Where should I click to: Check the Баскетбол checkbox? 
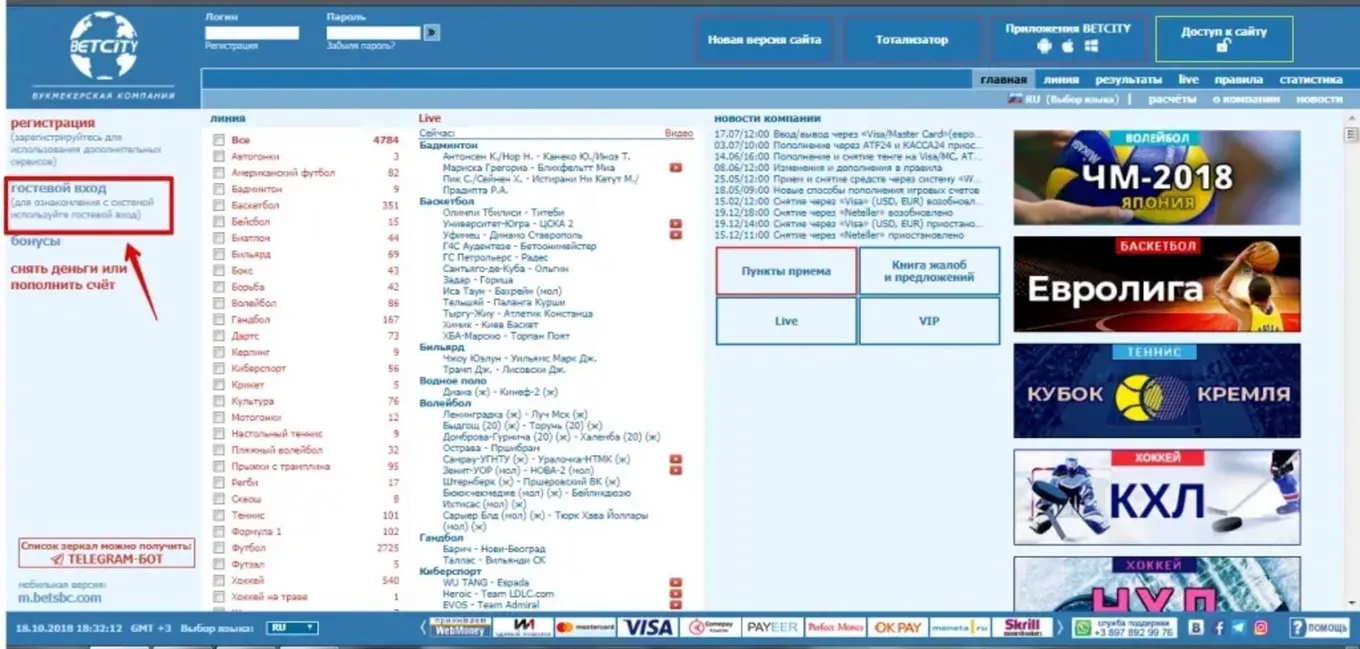click(218, 205)
